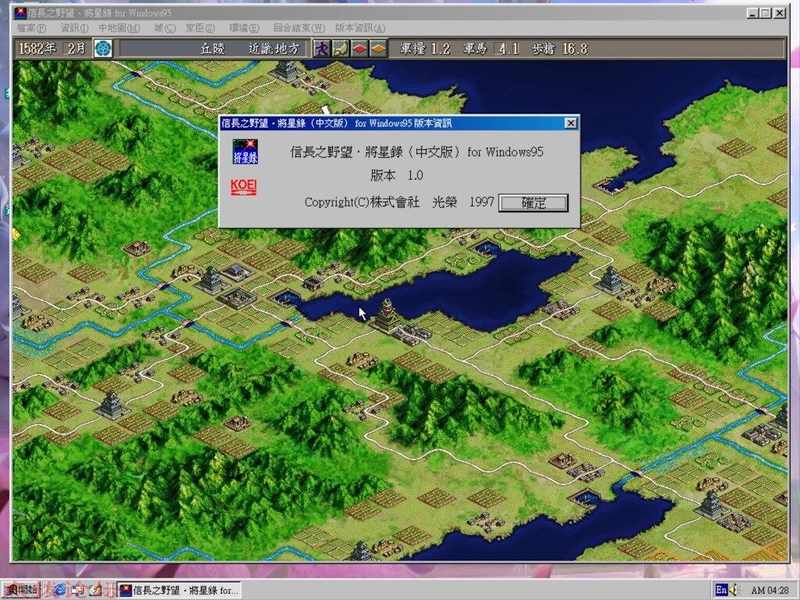Open the 城(C) menu

click(x=165, y=28)
